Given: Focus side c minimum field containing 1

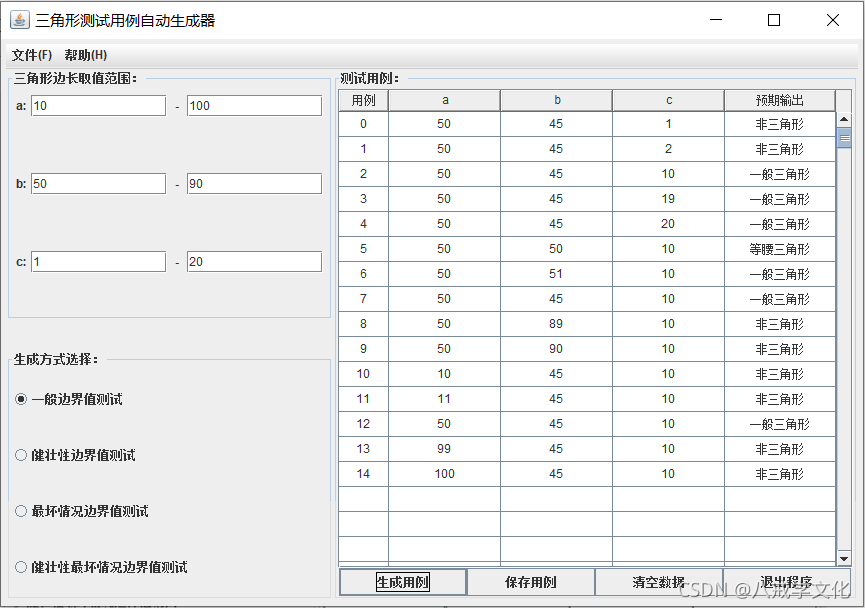Looking at the screenshot, I should coord(98,262).
